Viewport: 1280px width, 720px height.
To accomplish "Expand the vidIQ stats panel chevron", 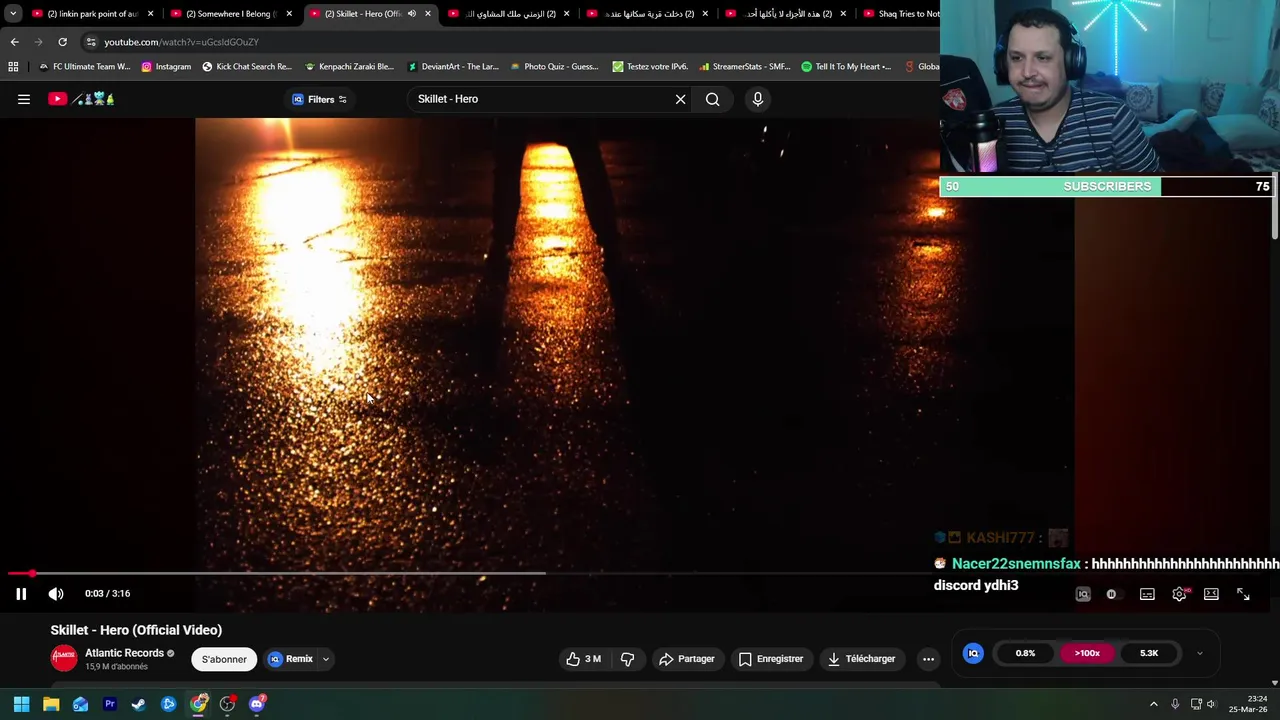I will point(1200,653).
